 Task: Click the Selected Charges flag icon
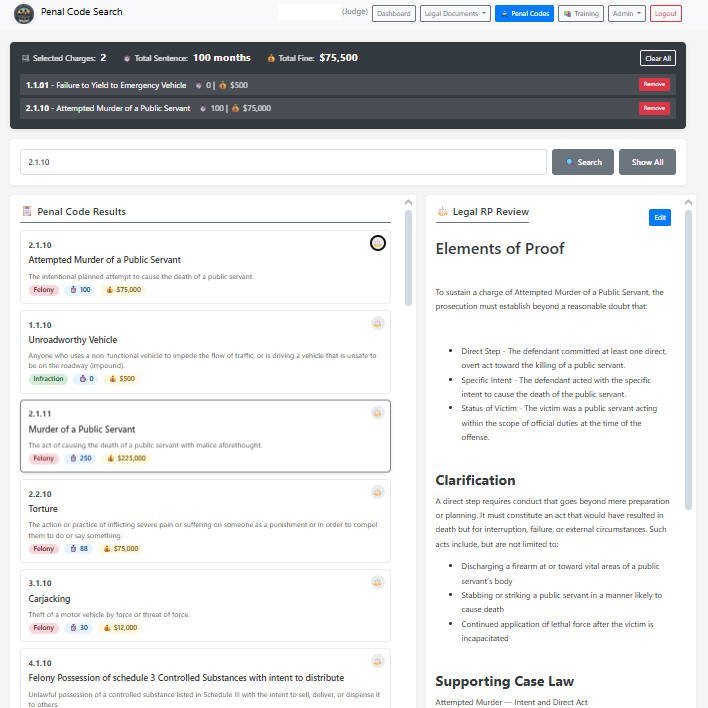coord(25,58)
